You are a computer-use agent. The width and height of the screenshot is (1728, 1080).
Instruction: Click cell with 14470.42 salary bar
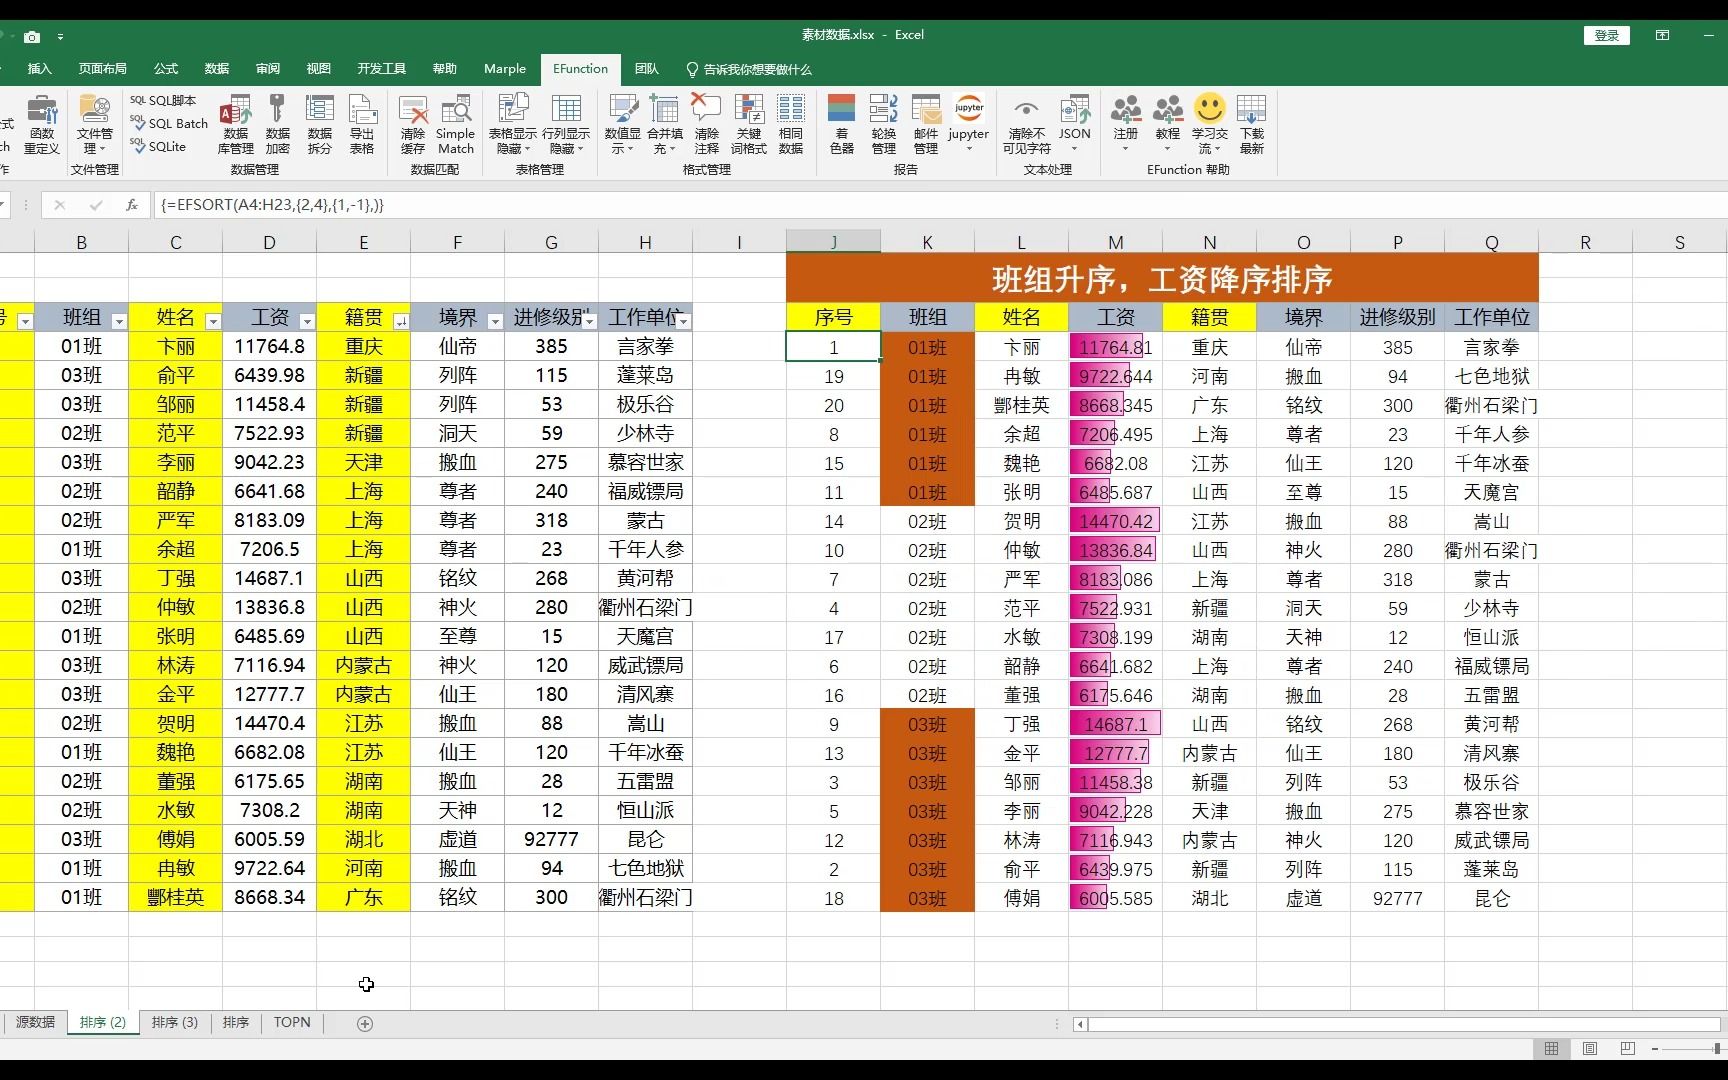pyautogui.click(x=1116, y=521)
